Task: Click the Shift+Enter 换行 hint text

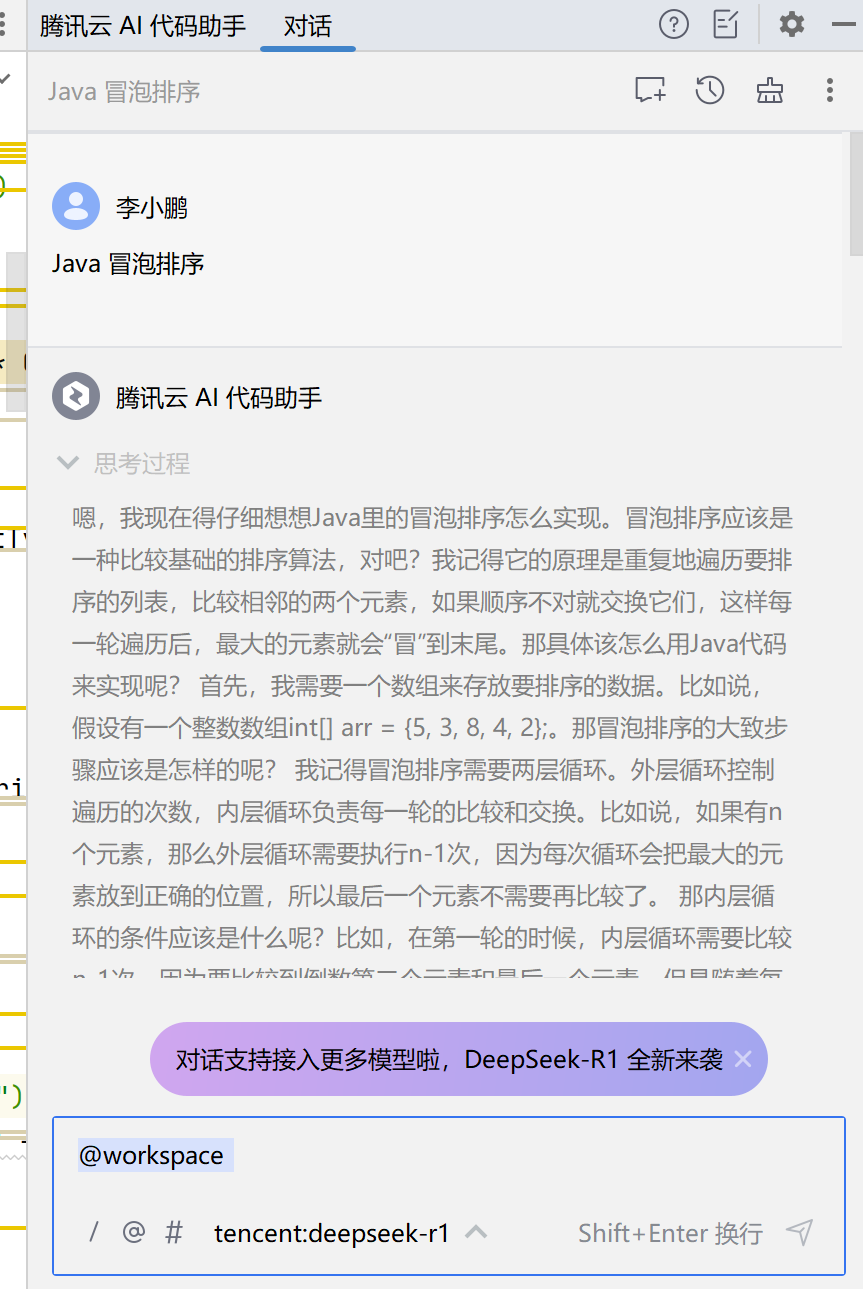Action: point(670,1233)
